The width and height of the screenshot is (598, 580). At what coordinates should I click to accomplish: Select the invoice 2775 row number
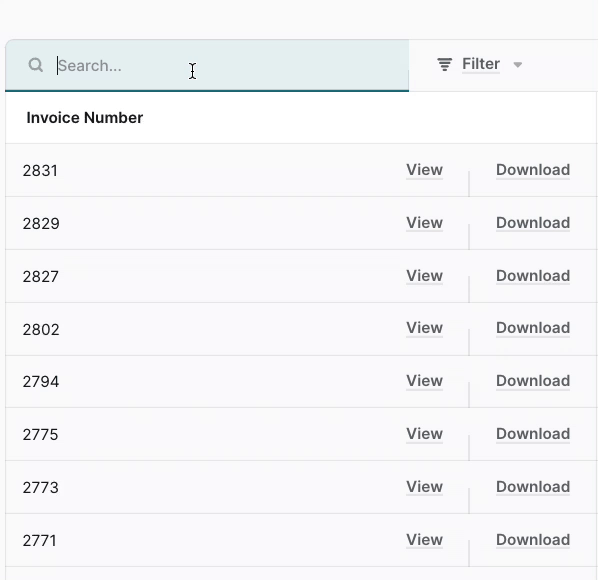pos(40,435)
